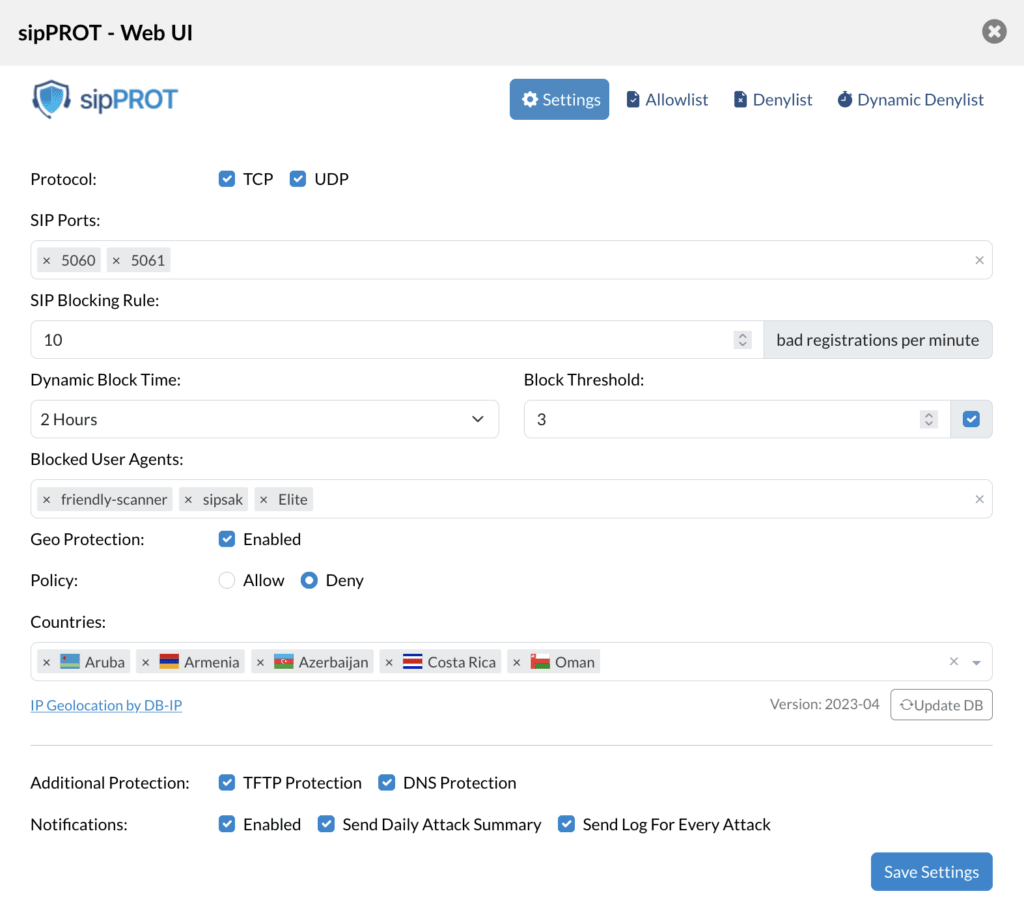Screen dimensions: 1024x913
Task: Remove friendly-scanner user agent tag
Action: point(46,500)
